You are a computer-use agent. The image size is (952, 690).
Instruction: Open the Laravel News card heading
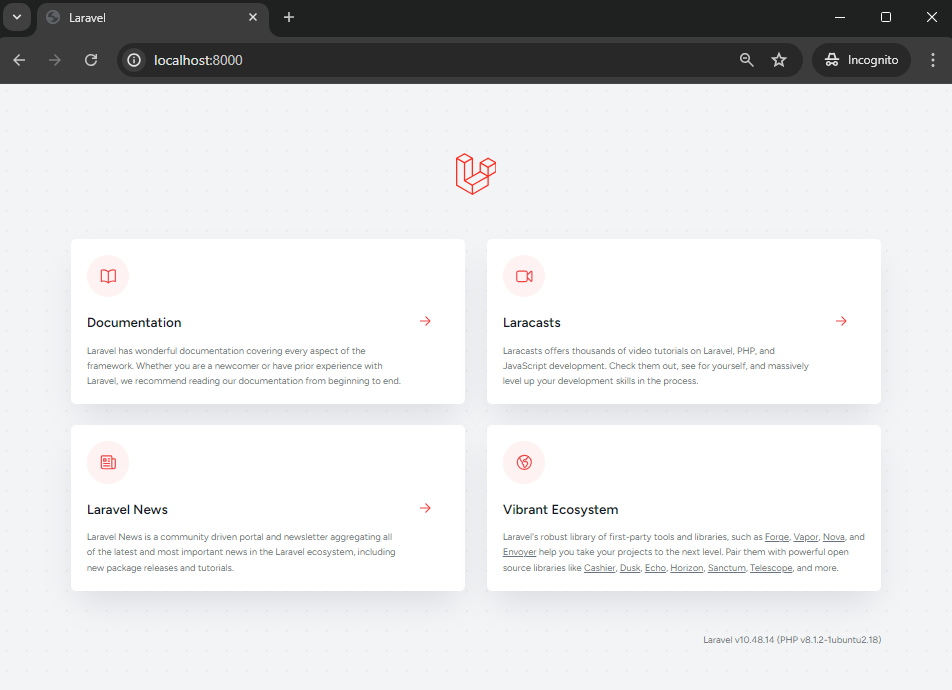click(128, 510)
